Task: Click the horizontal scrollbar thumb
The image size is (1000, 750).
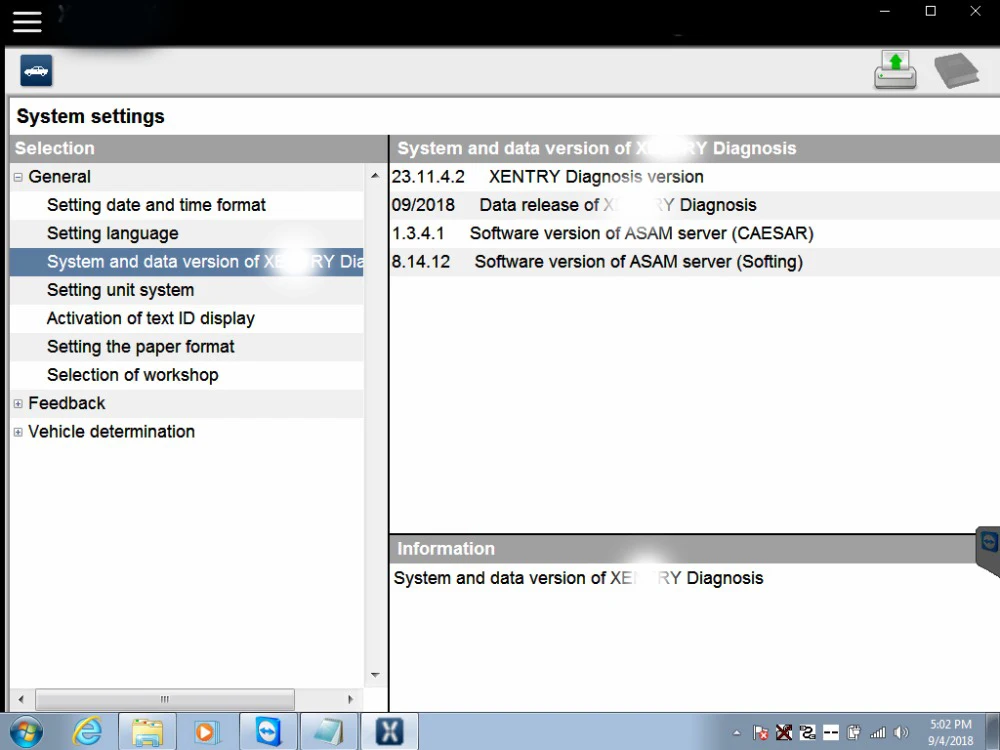Action: 165,699
